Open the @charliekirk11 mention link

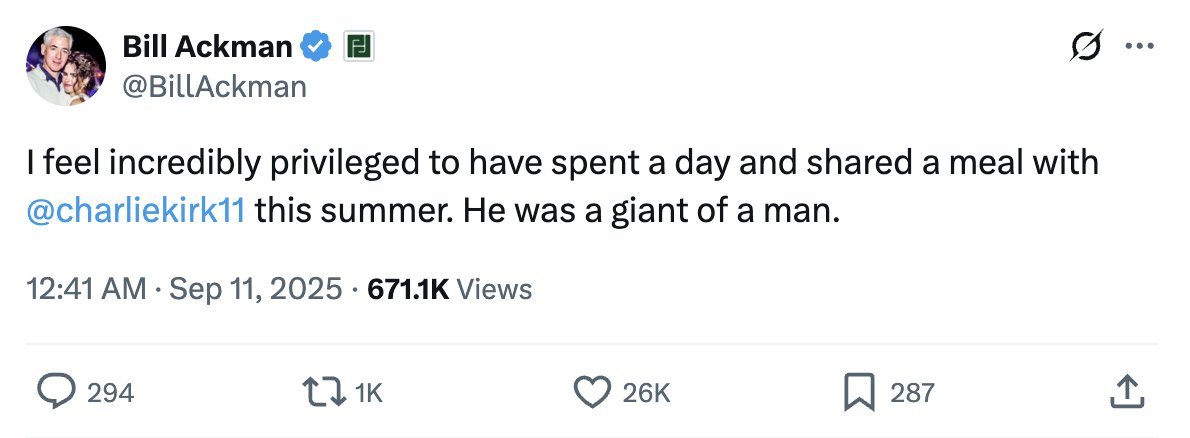[x=138, y=213]
